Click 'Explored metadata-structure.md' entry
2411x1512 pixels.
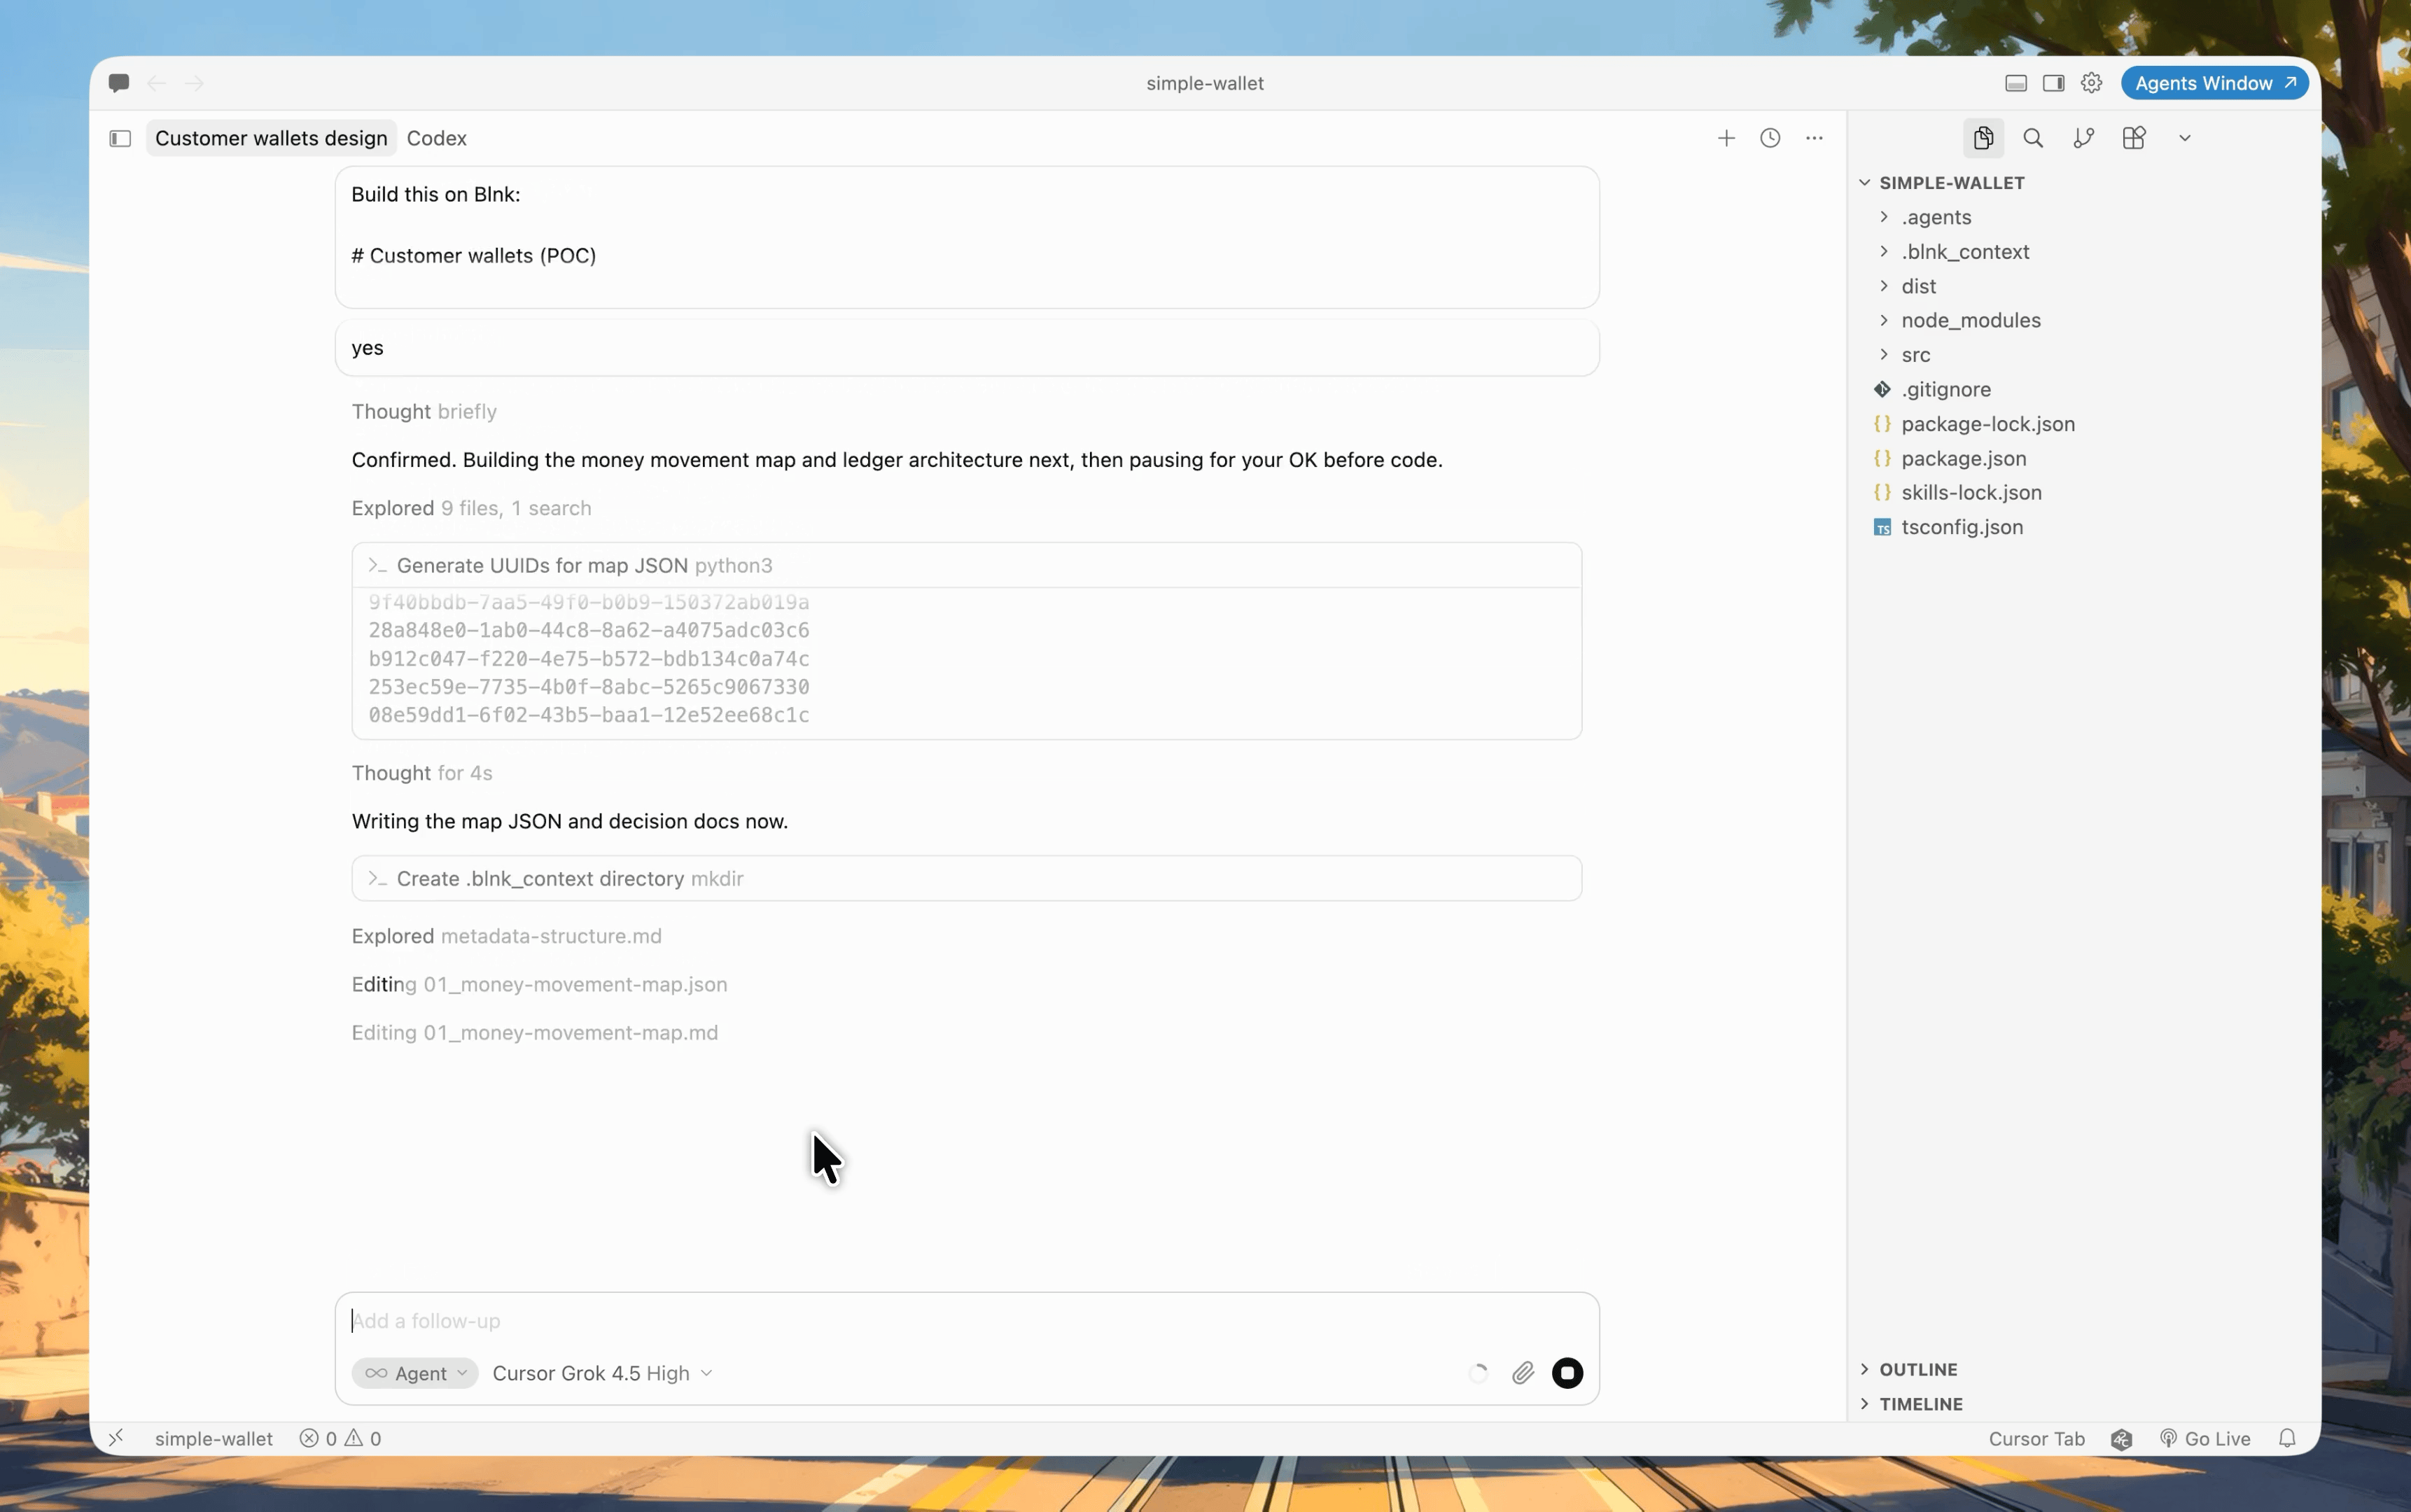click(x=506, y=936)
